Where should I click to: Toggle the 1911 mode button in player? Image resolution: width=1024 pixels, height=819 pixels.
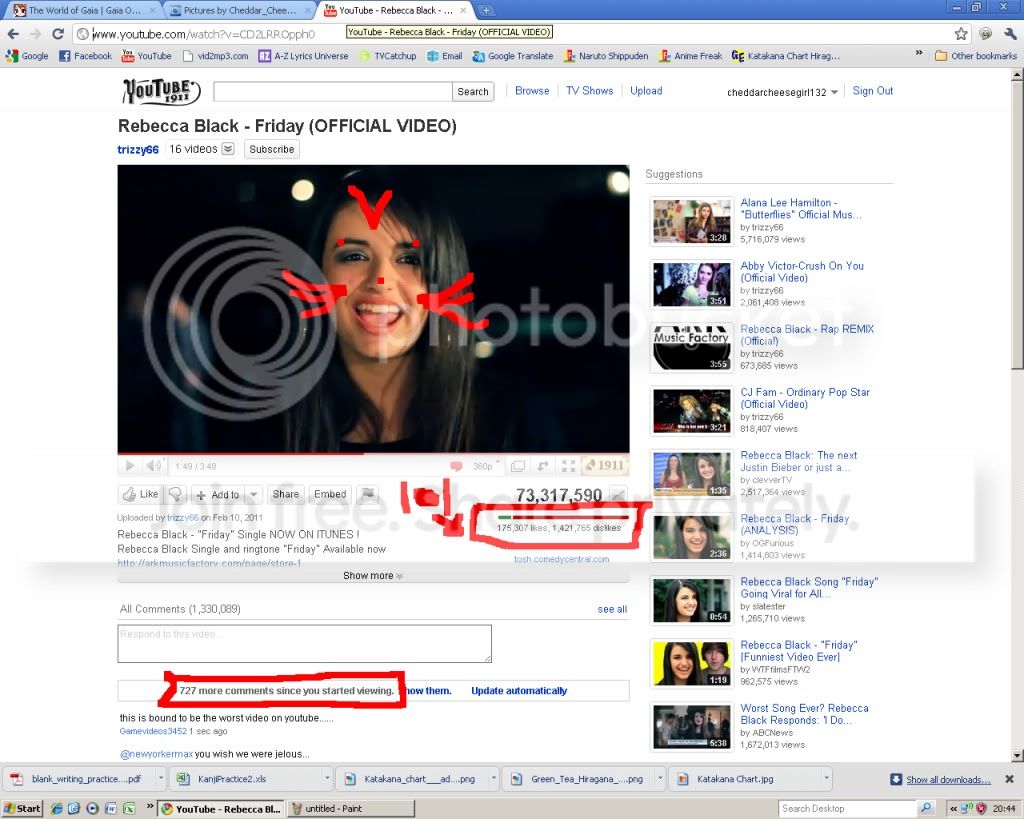(x=604, y=465)
